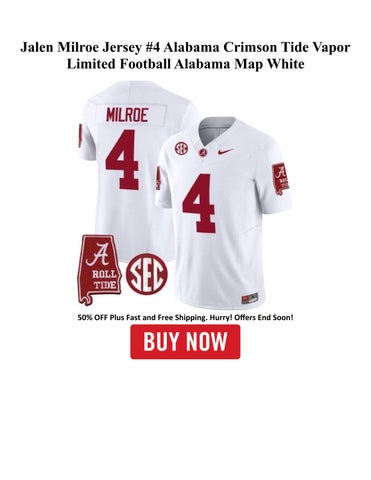Screen dimensions: 371x480
Task: Click the 50% OFF free shipping text
Action: [x=185, y=317]
